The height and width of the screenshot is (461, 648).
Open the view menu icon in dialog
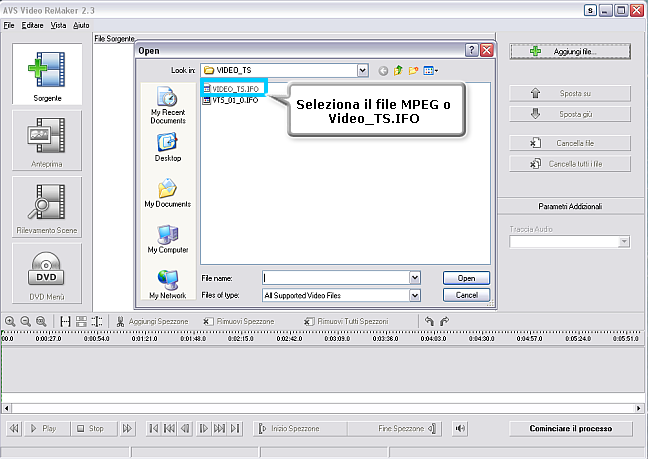point(431,71)
